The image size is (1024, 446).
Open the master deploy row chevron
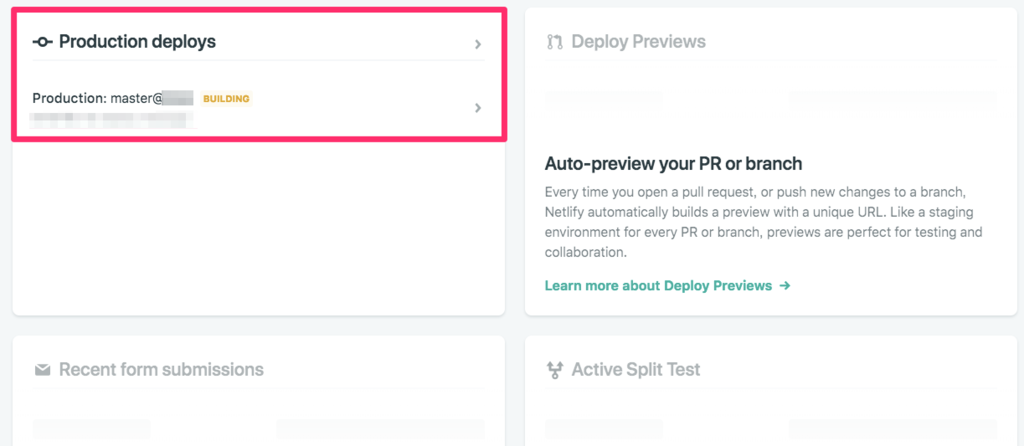coord(478,108)
